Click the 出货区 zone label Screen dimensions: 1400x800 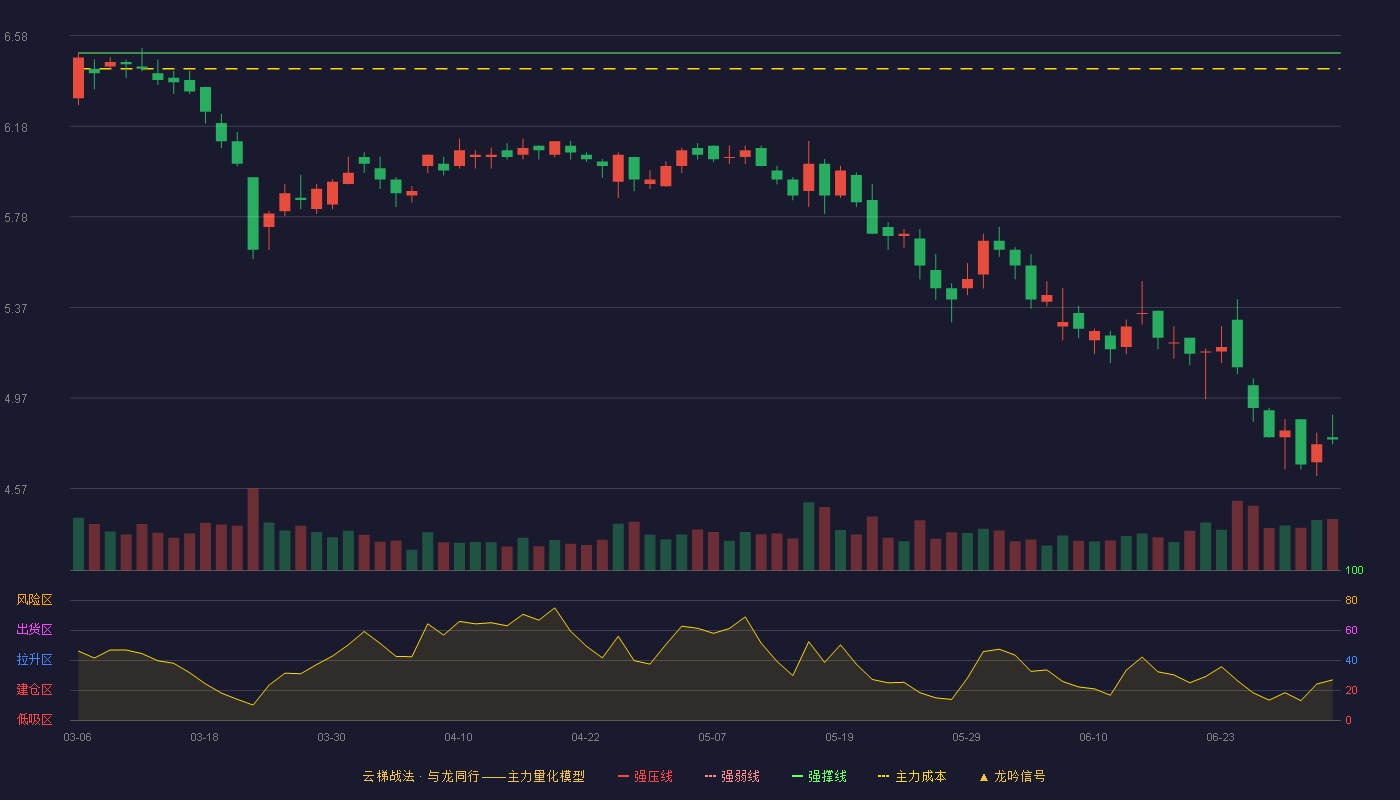34,630
